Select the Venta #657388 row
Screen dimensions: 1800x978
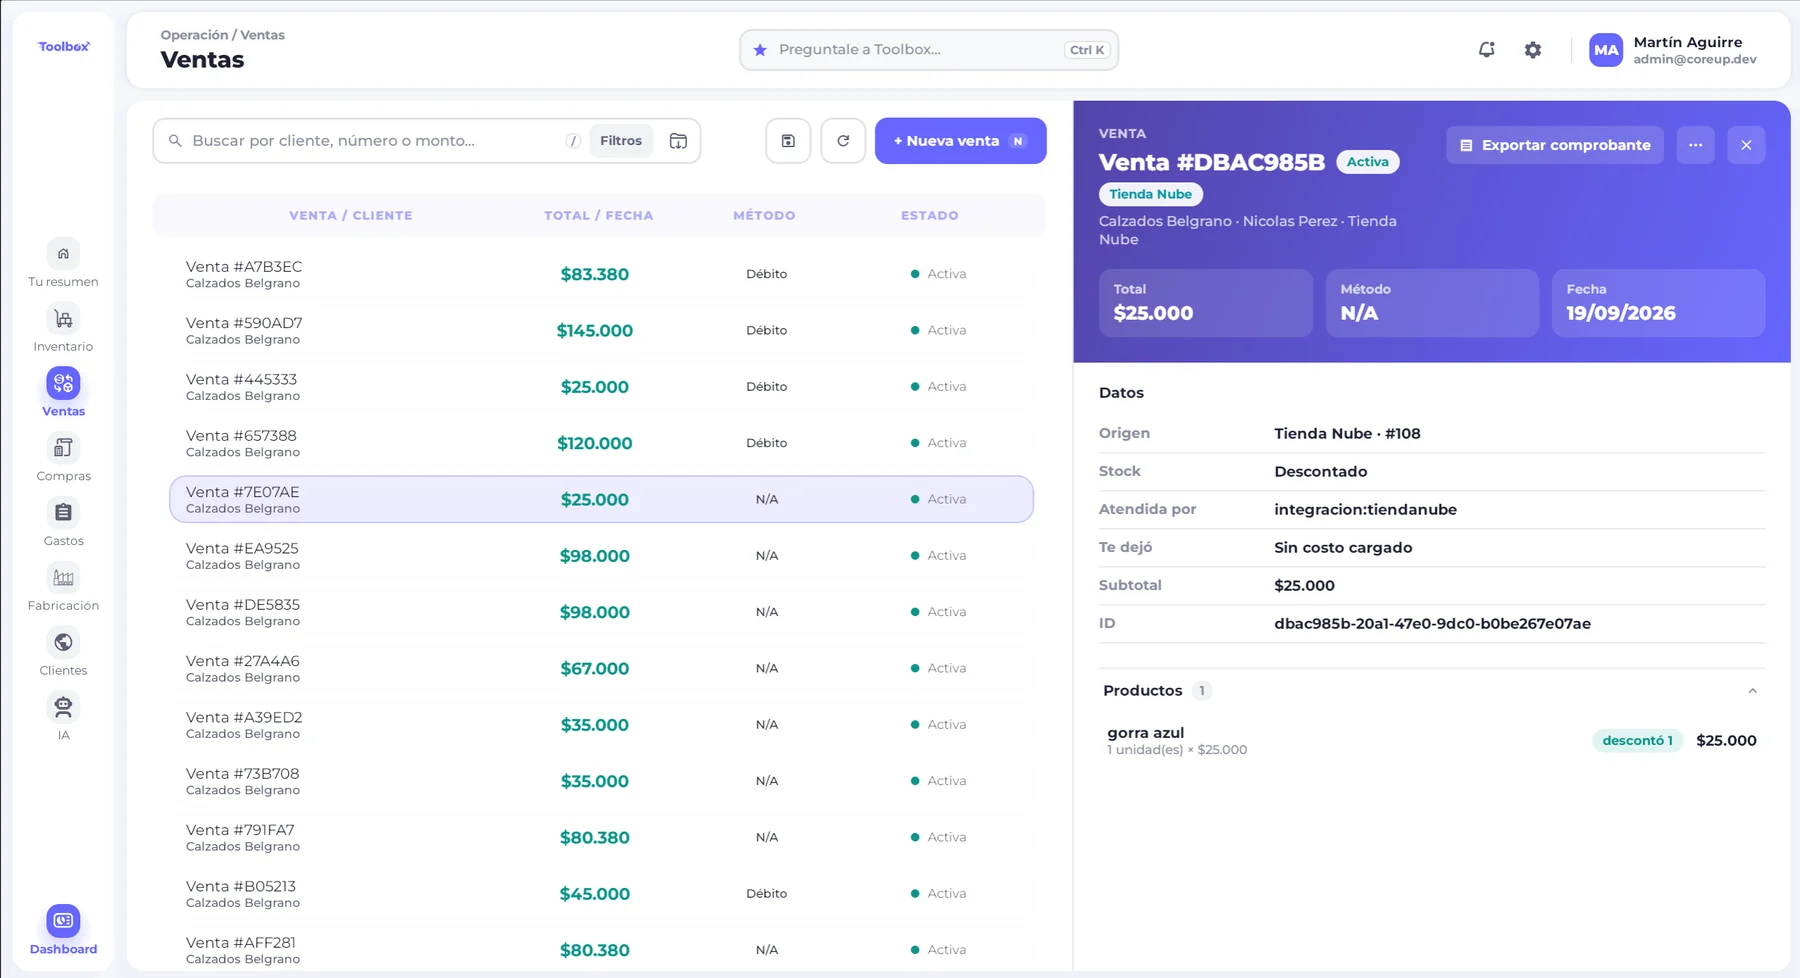coord(601,443)
